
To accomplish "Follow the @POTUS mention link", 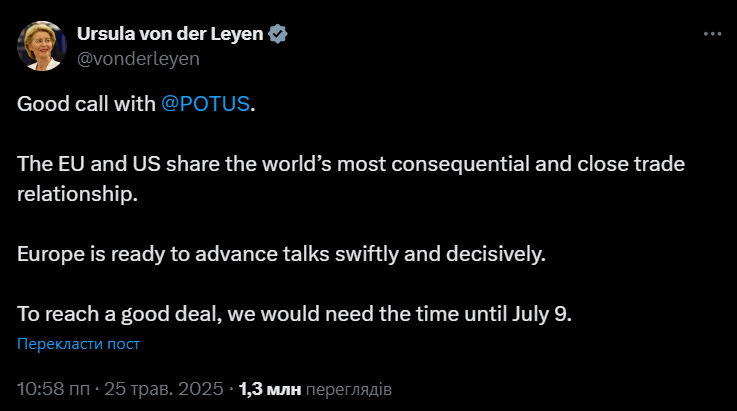I will coord(205,105).
